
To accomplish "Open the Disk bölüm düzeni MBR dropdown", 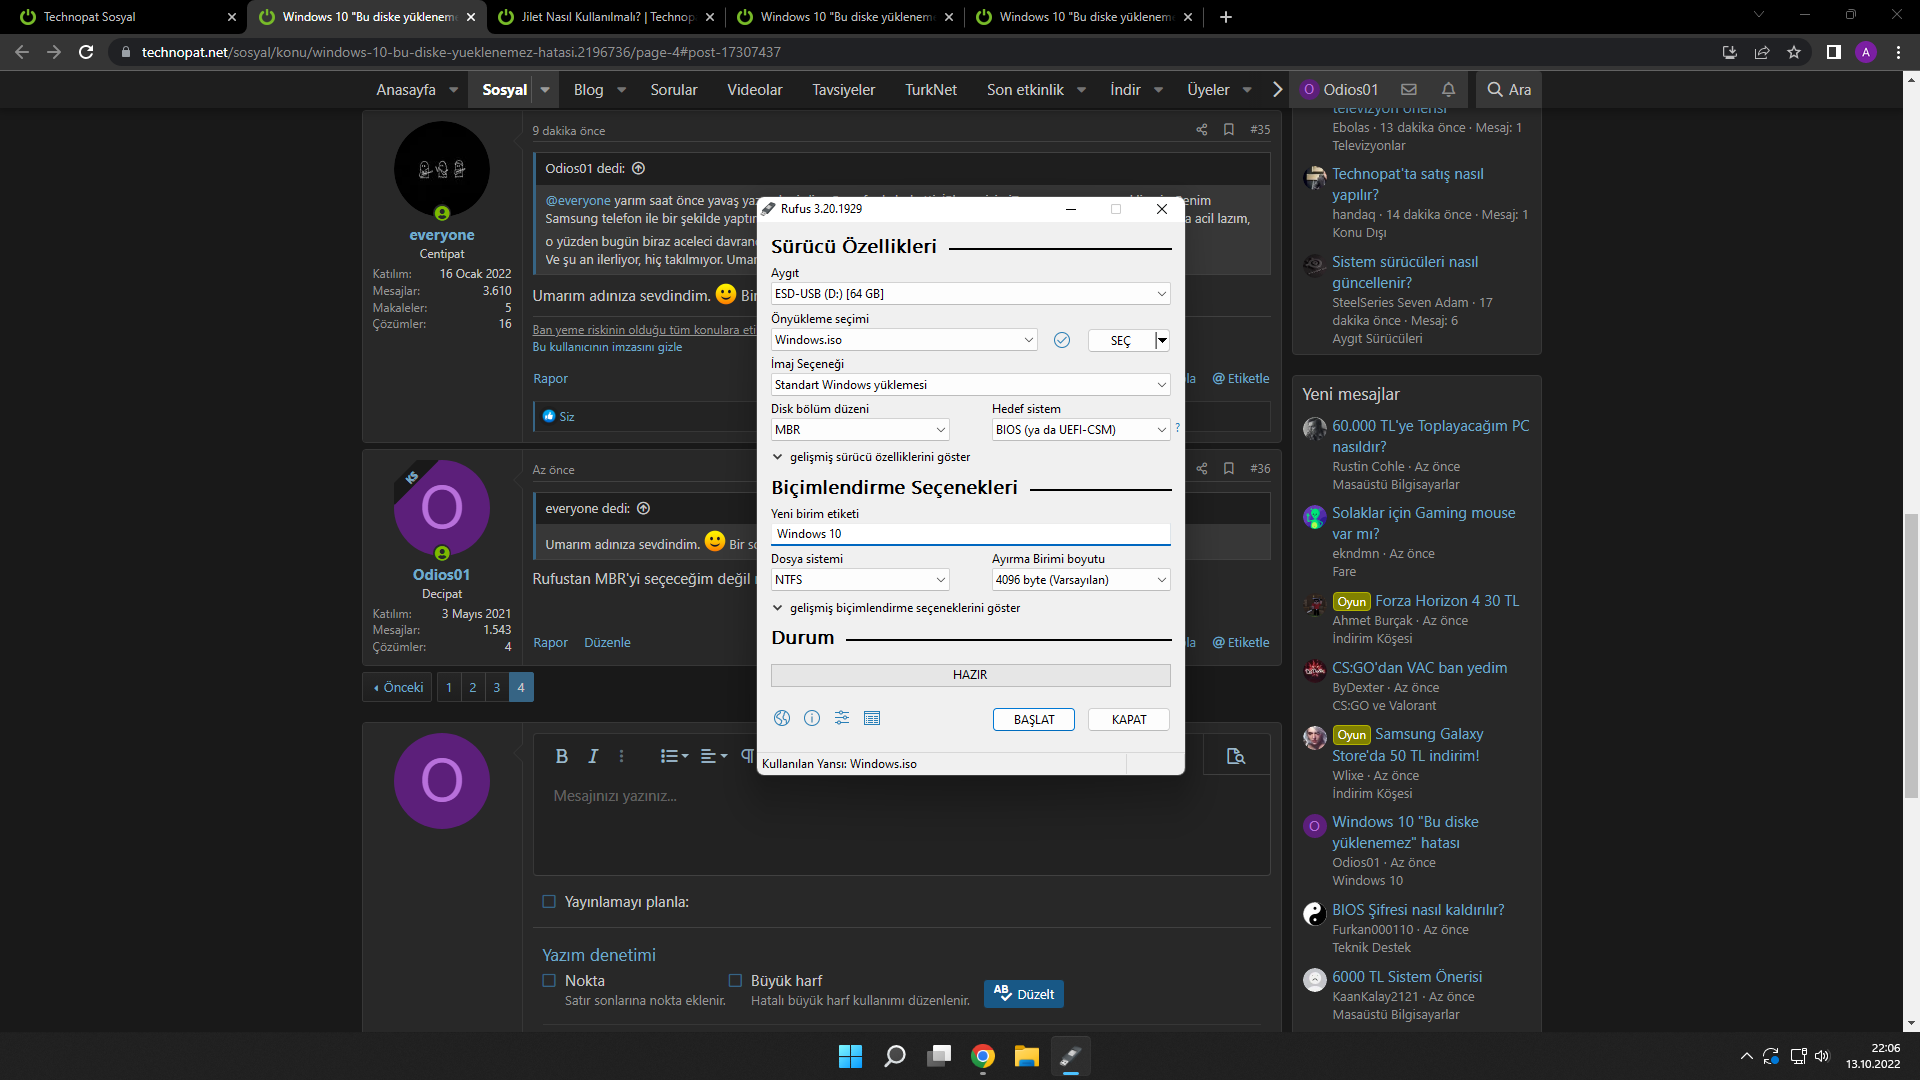I will 859,430.
